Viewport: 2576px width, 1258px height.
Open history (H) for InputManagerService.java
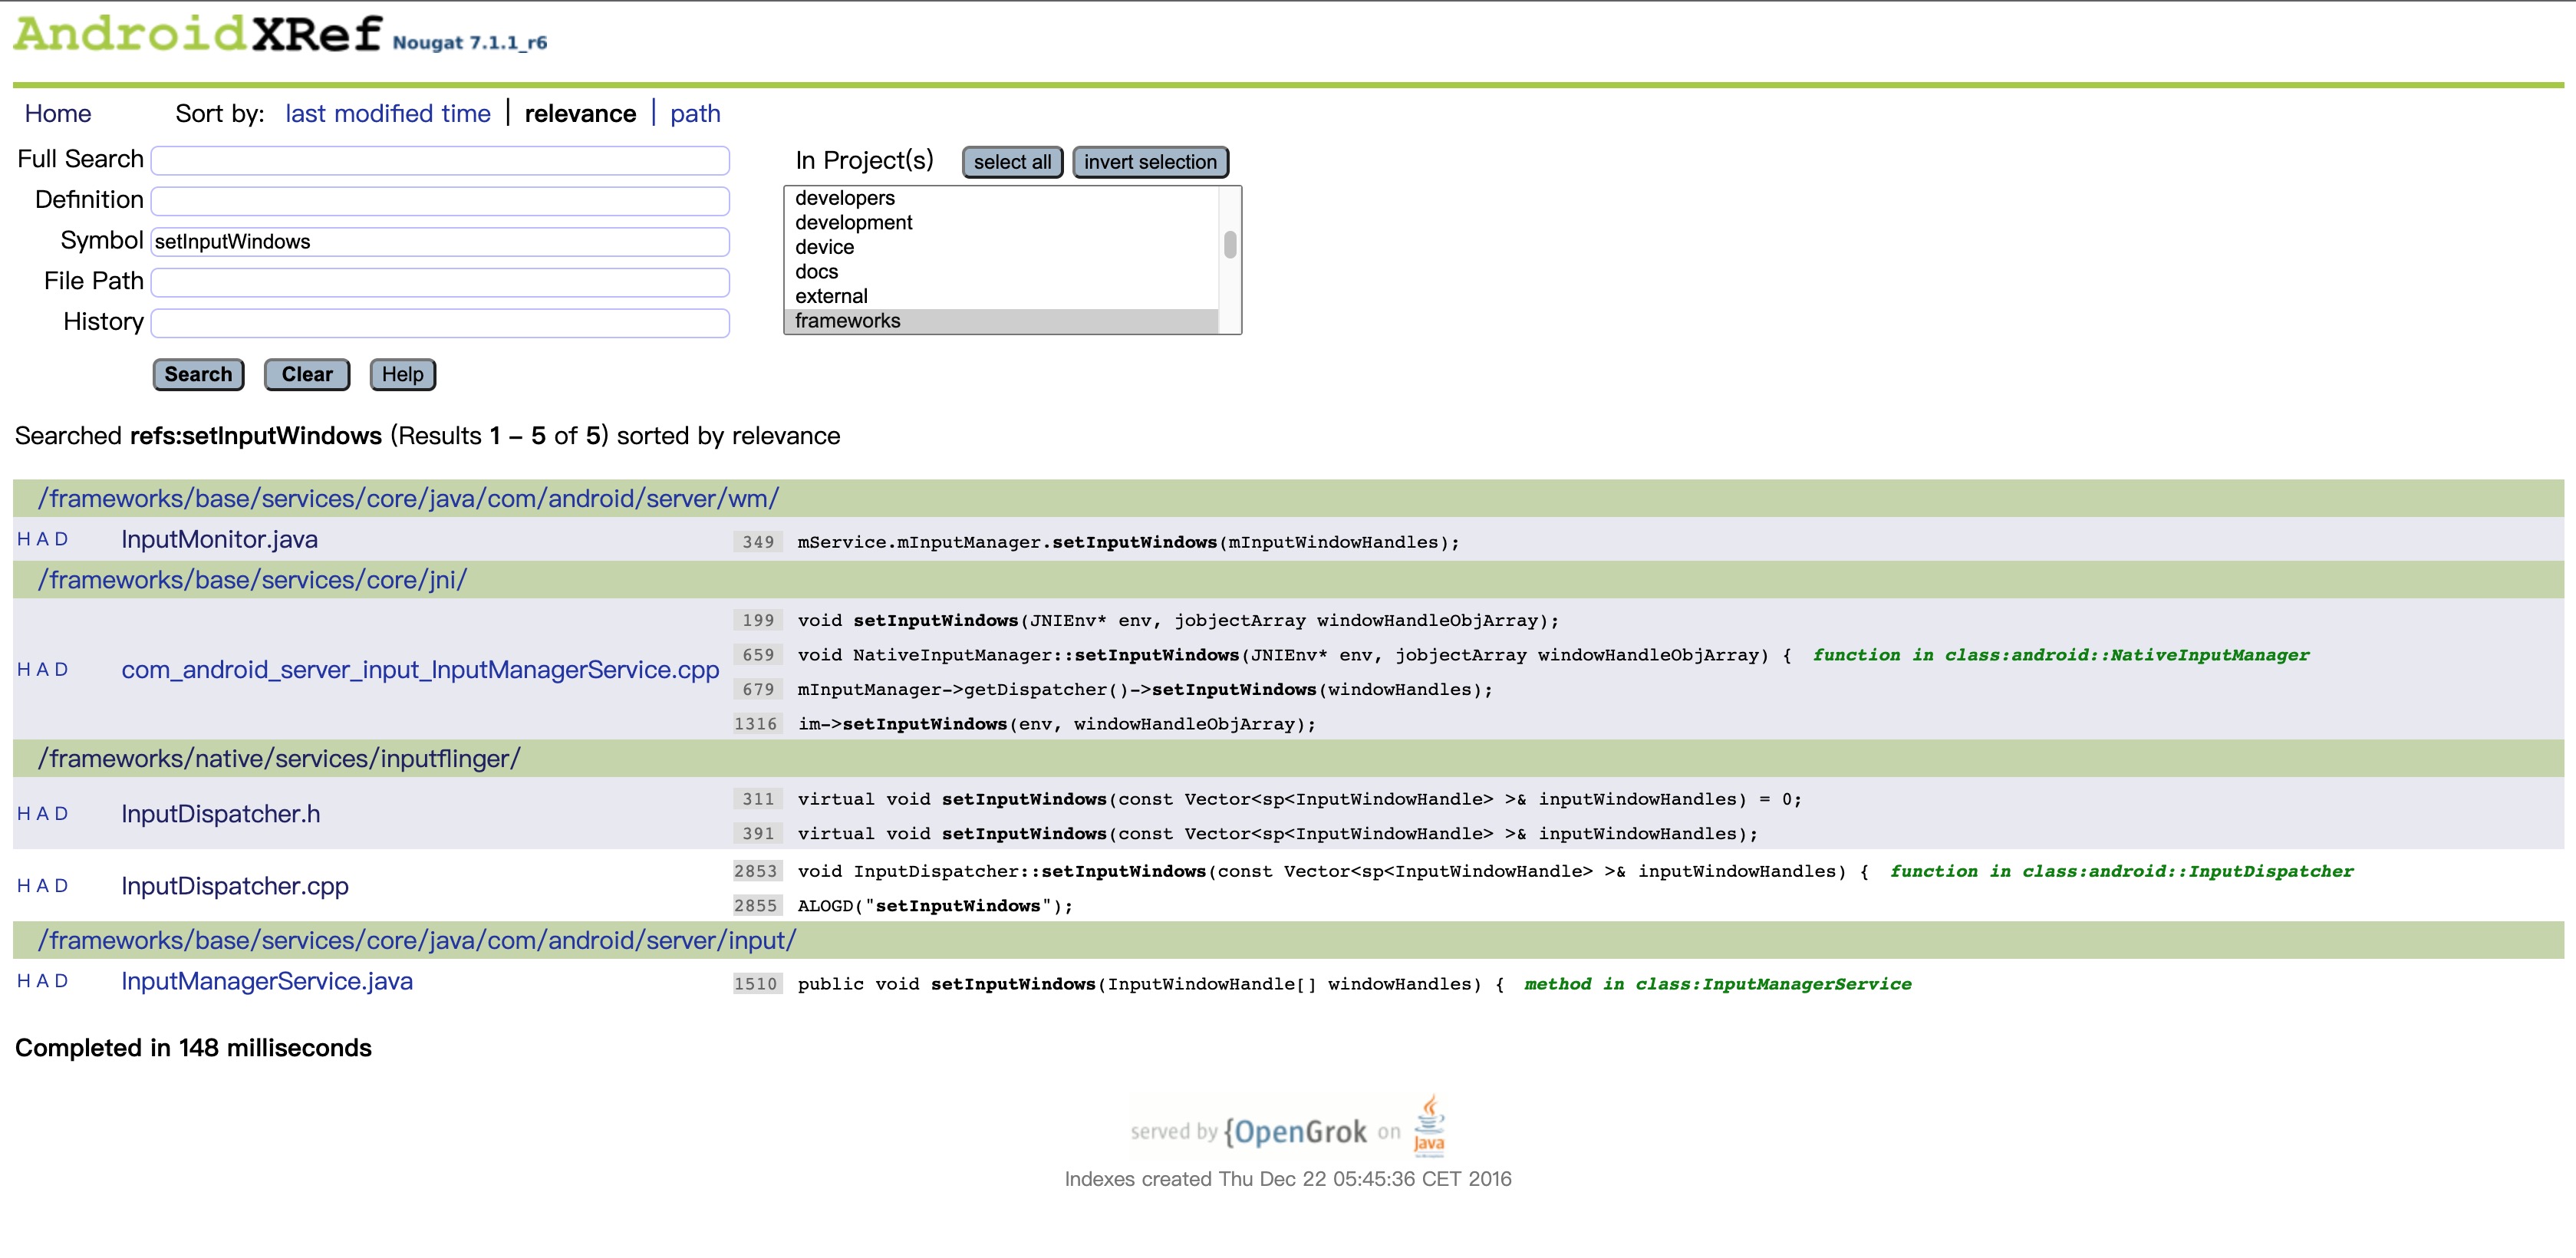pyautogui.click(x=23, y=981)
